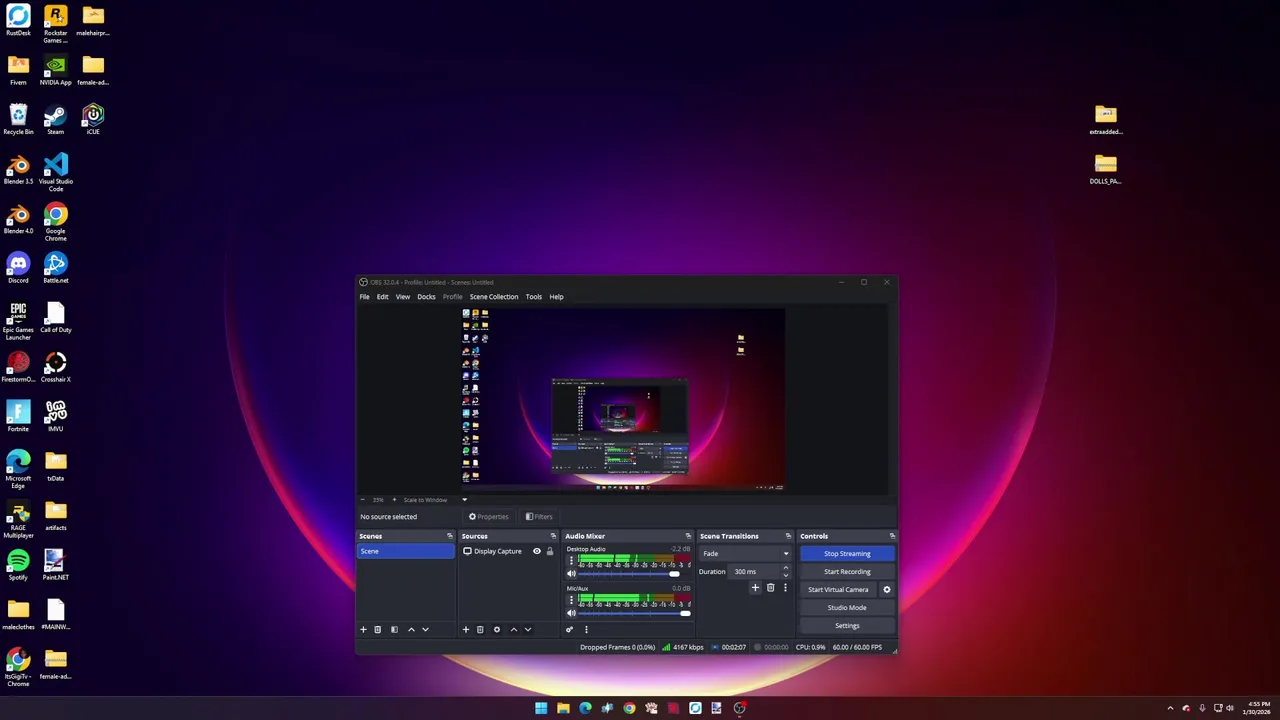Image resolution: width=1280 pixels, height=720 pixels.
Task: Select Steam desktop icon
Action: click(x=55, y=119)
